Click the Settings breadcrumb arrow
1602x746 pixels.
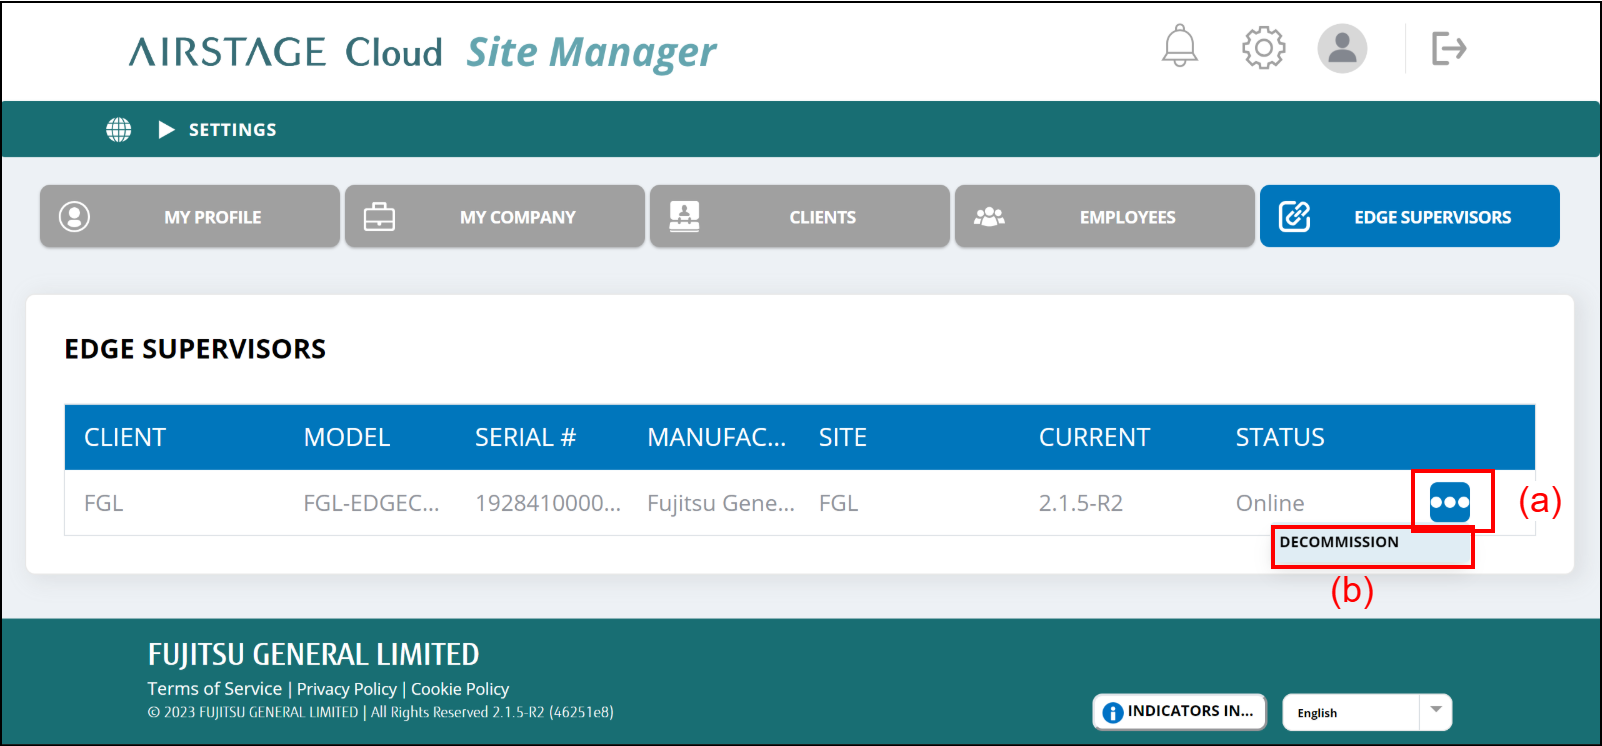167,130
